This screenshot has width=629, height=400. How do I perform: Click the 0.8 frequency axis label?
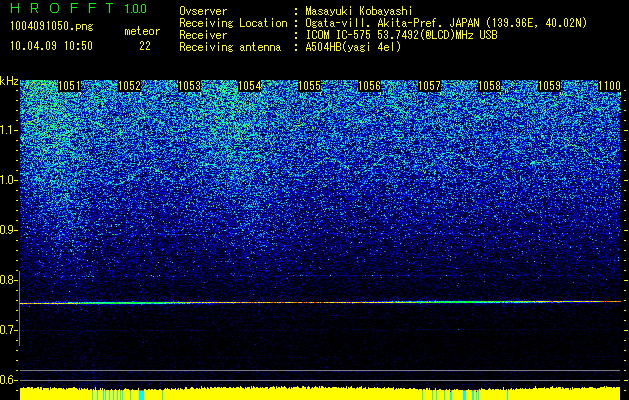click(x=9, y=280)
